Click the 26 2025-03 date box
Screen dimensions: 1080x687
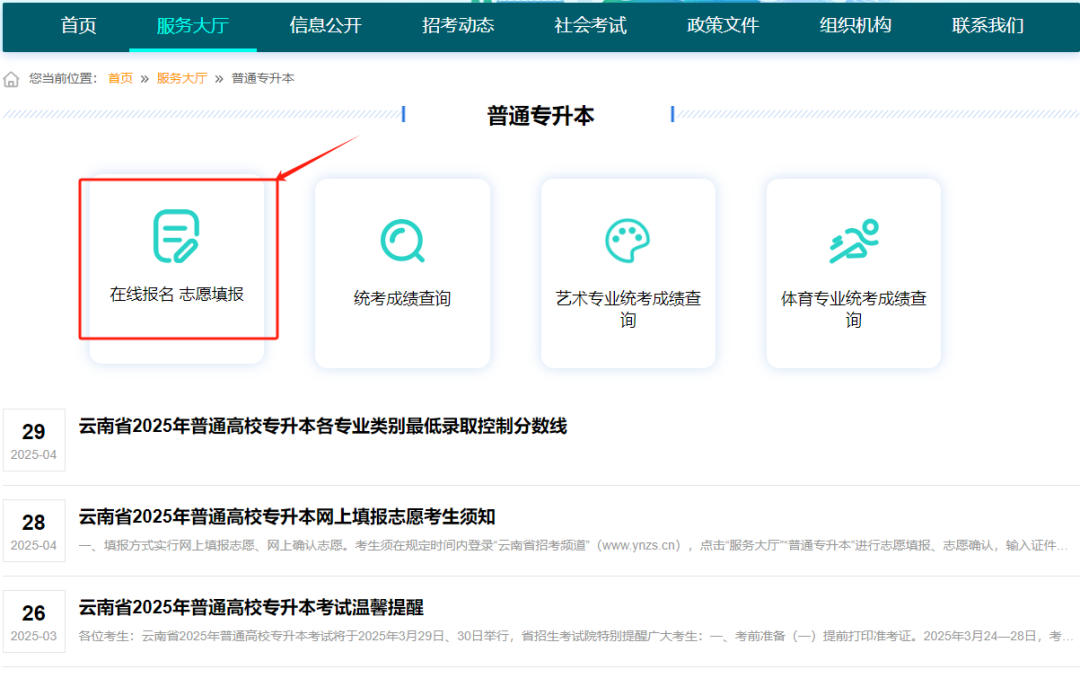tap(34, 622)
